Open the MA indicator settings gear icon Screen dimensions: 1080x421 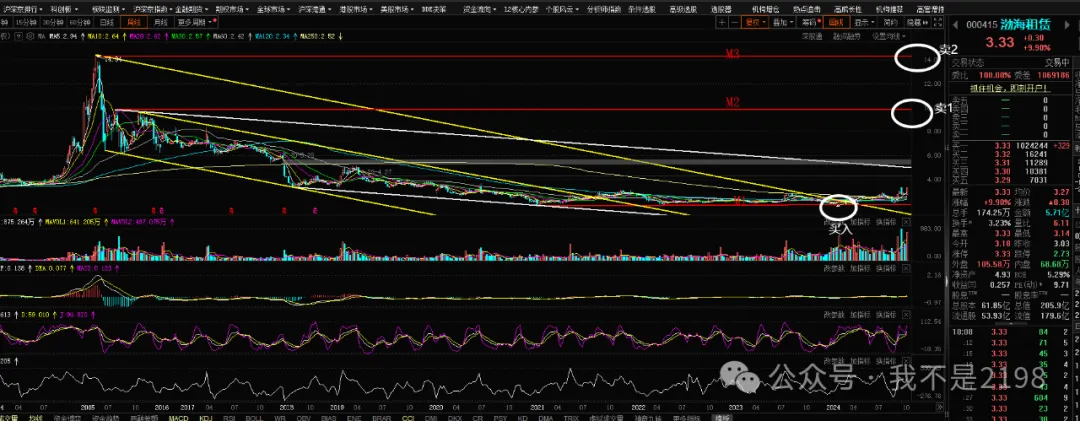click(x=30, y=36)
